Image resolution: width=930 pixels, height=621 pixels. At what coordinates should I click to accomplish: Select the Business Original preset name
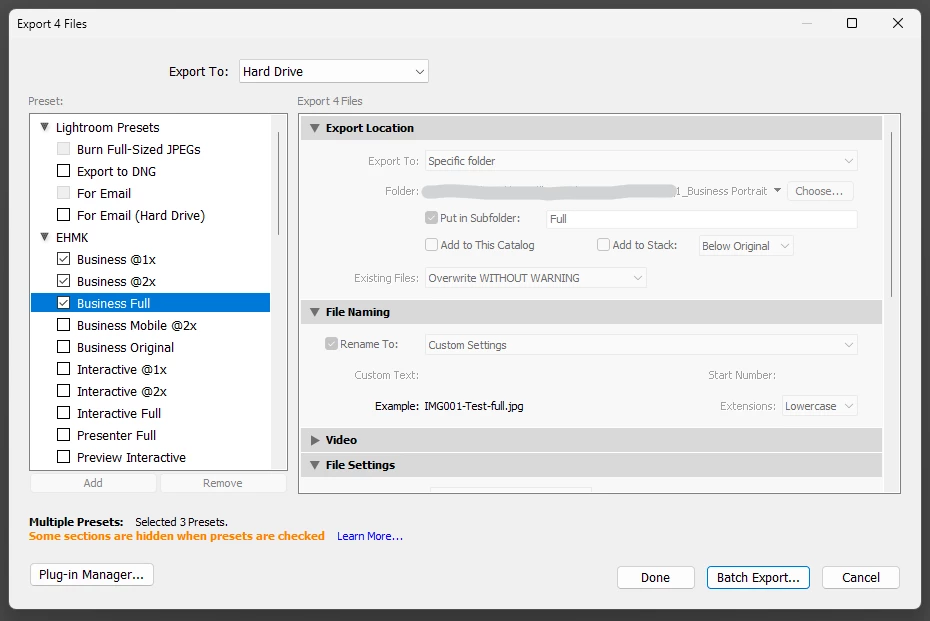[125, 348]
